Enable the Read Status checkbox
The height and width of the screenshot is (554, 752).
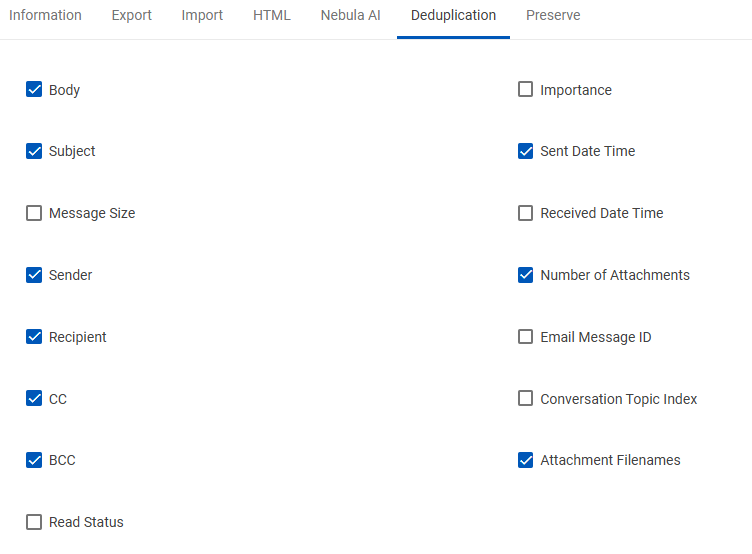coord(34,522)
